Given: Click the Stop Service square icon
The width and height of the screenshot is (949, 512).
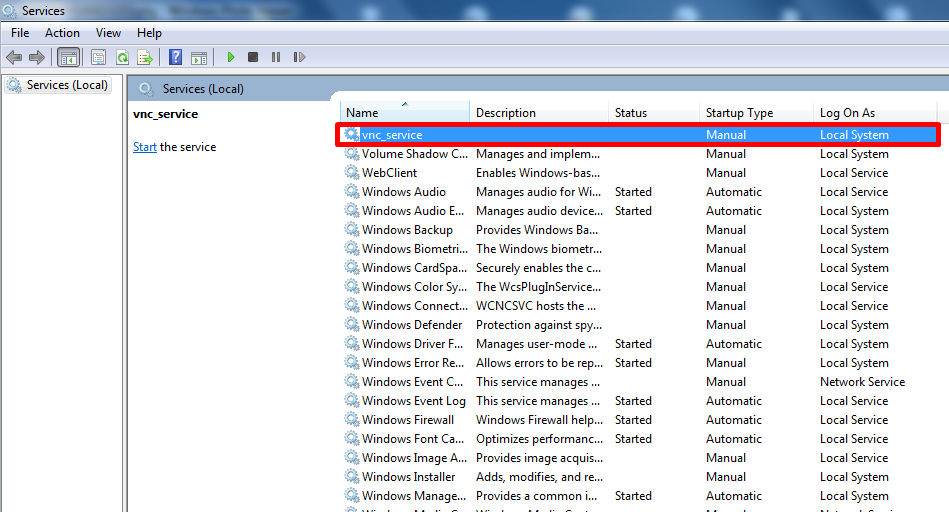Looking at the screenshot, I should (x=253, y=58).
